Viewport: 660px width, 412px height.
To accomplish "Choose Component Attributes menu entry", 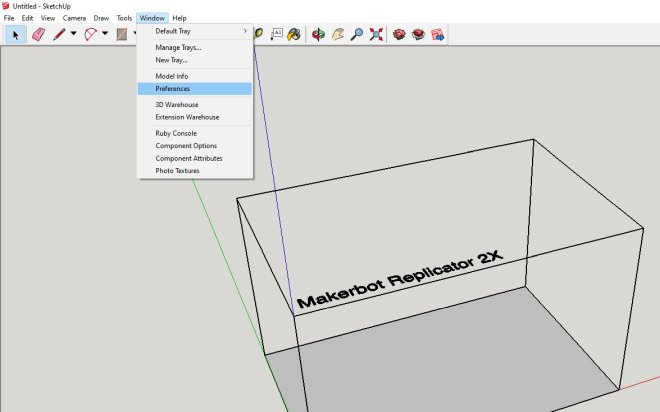I will point(195,159).
